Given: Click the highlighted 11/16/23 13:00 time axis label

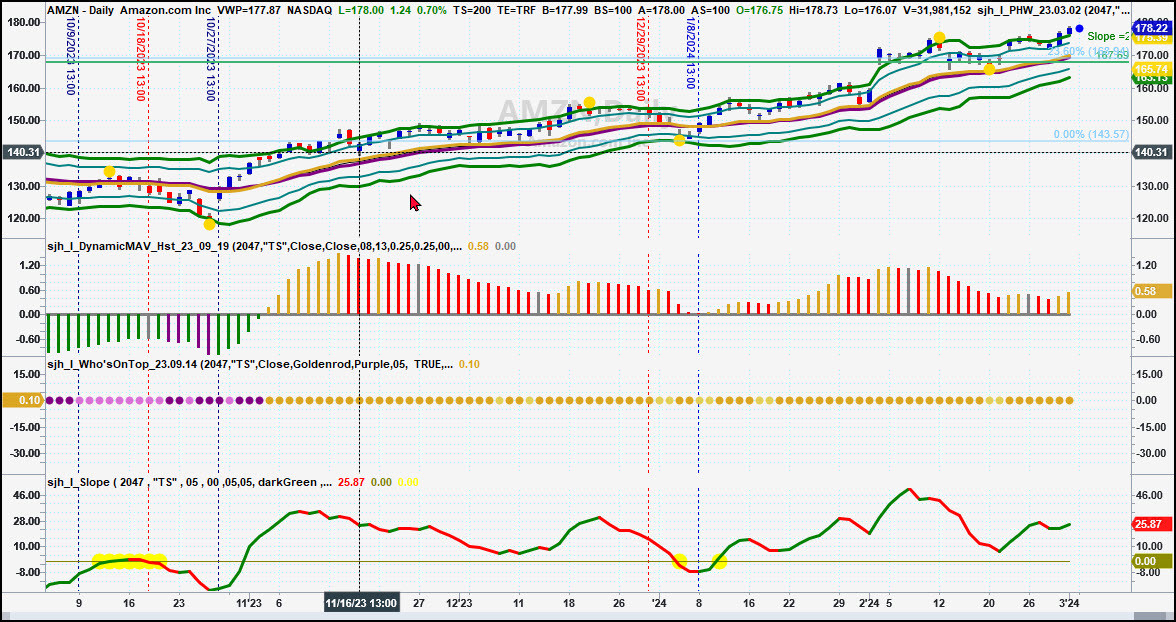Looking at the screenshot, I should (x=361, y=602).
